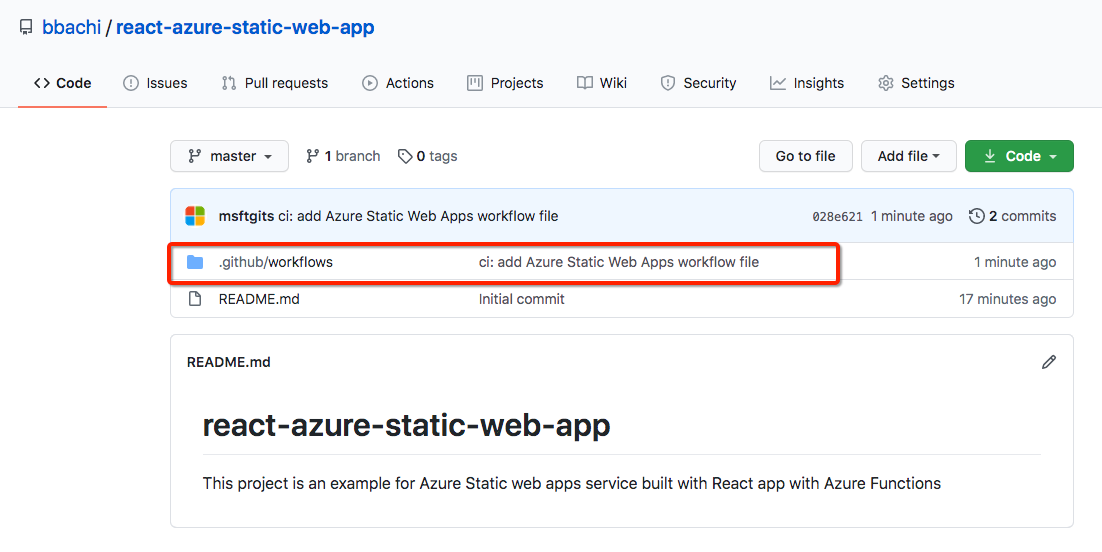Click README description paragraph text
The width and height of the screenshot is (1102, 552).
[571, 484]
